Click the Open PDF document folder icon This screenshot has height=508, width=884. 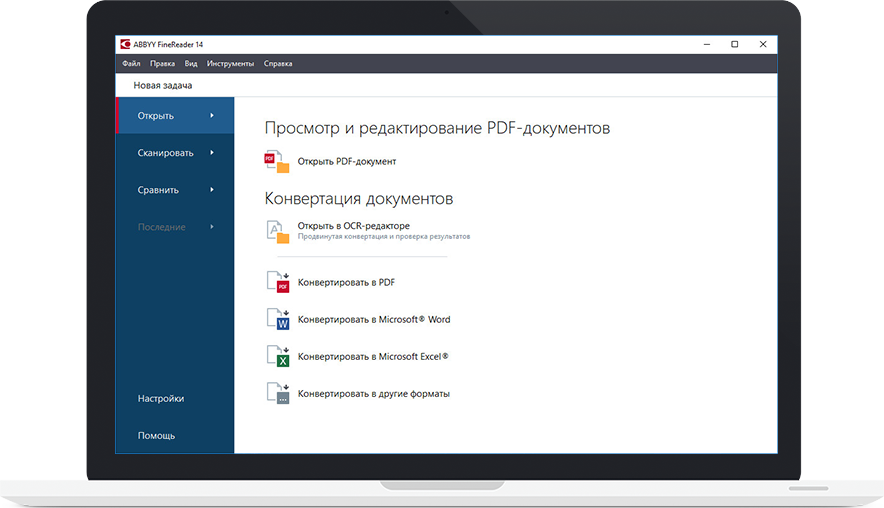[x=277, y=162]
